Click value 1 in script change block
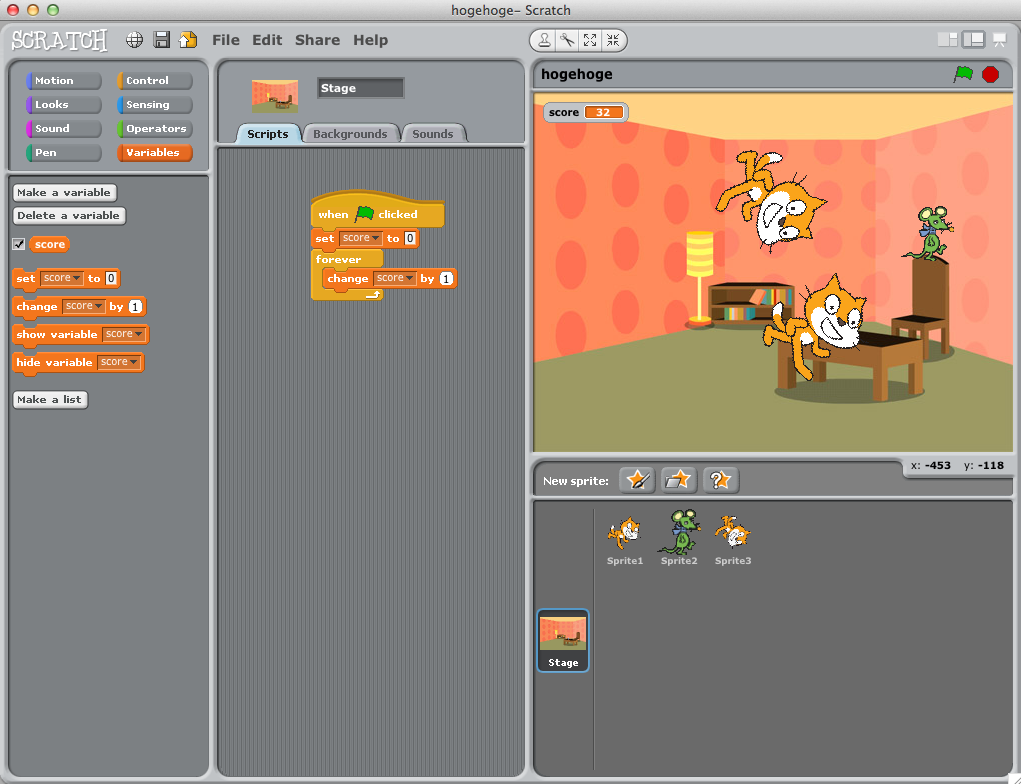 click(x=446, y=278)
